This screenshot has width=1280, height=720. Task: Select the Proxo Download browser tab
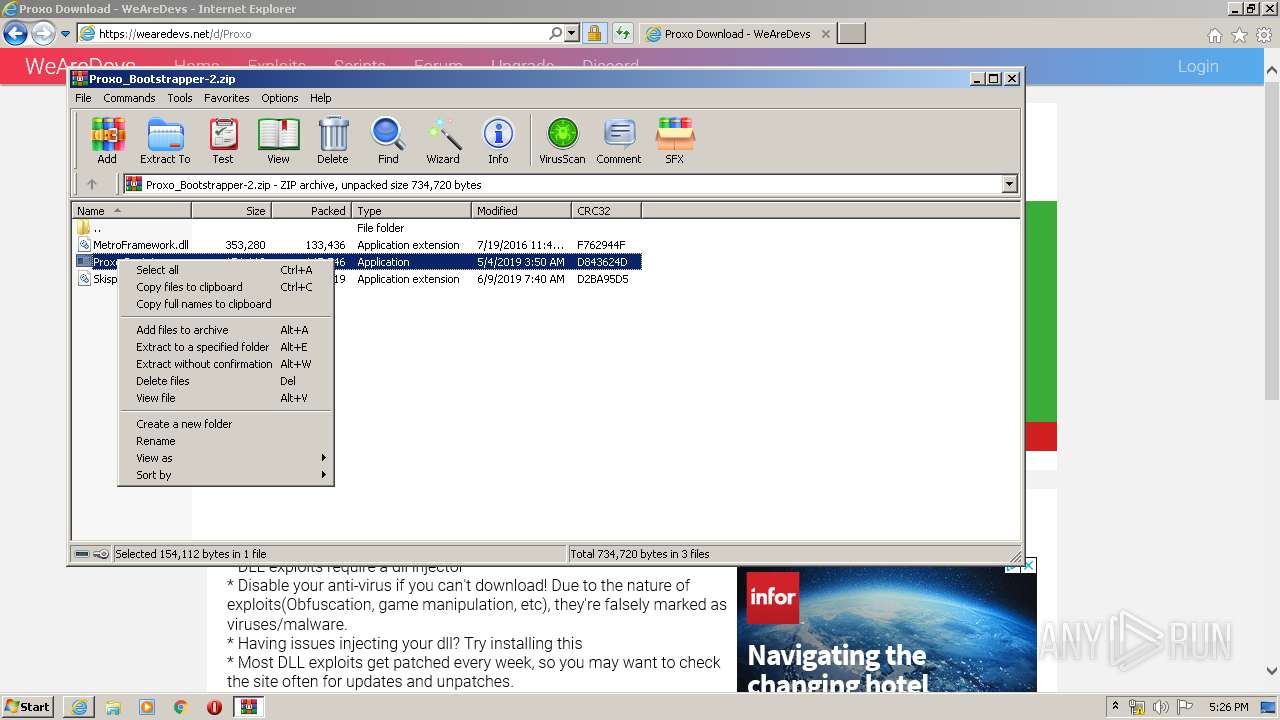[737, 34]
